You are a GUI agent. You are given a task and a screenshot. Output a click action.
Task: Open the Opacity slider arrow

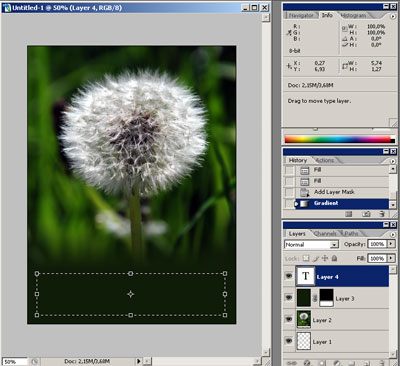(x=391, y=244)
